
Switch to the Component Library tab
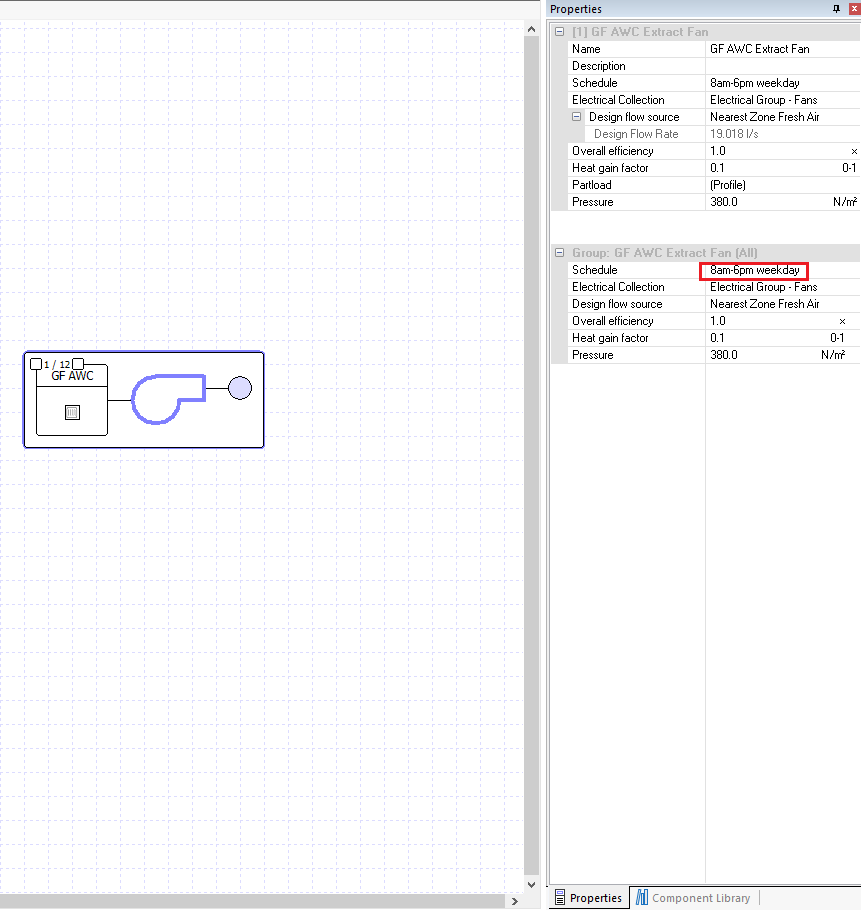(x=700, y=898)
